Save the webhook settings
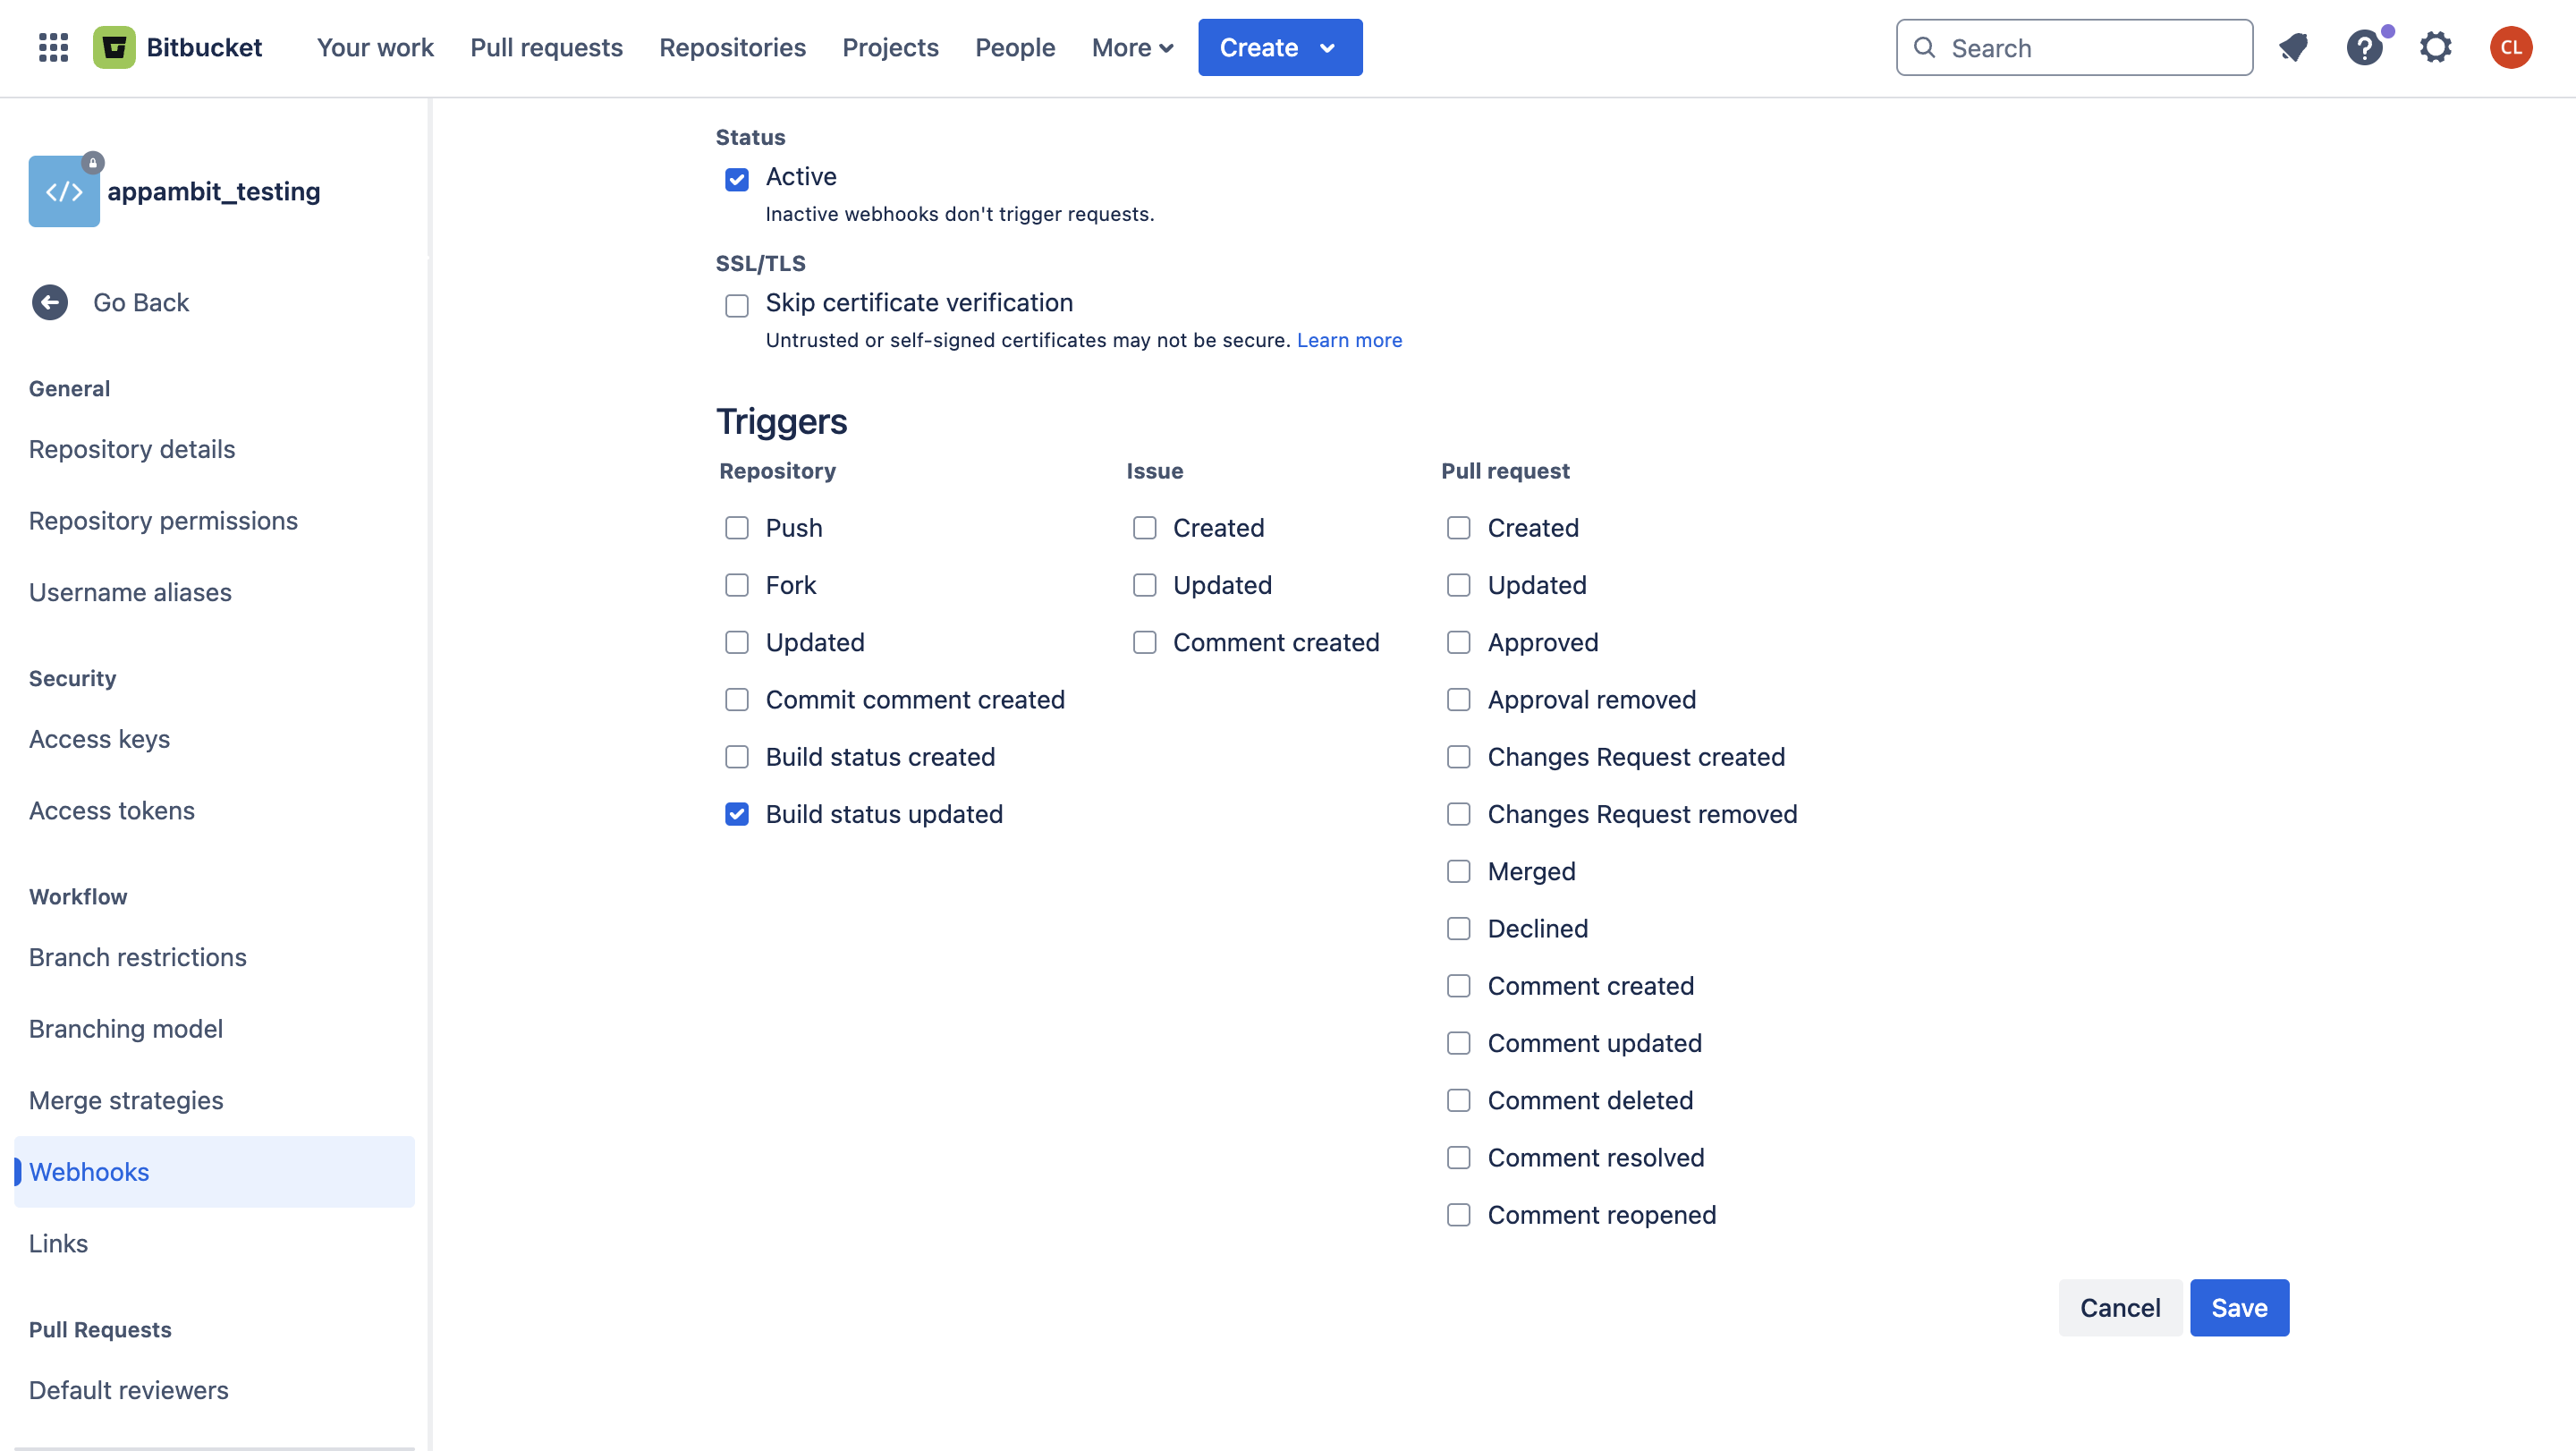 pyautogui.click(x=2238, y=1307)
